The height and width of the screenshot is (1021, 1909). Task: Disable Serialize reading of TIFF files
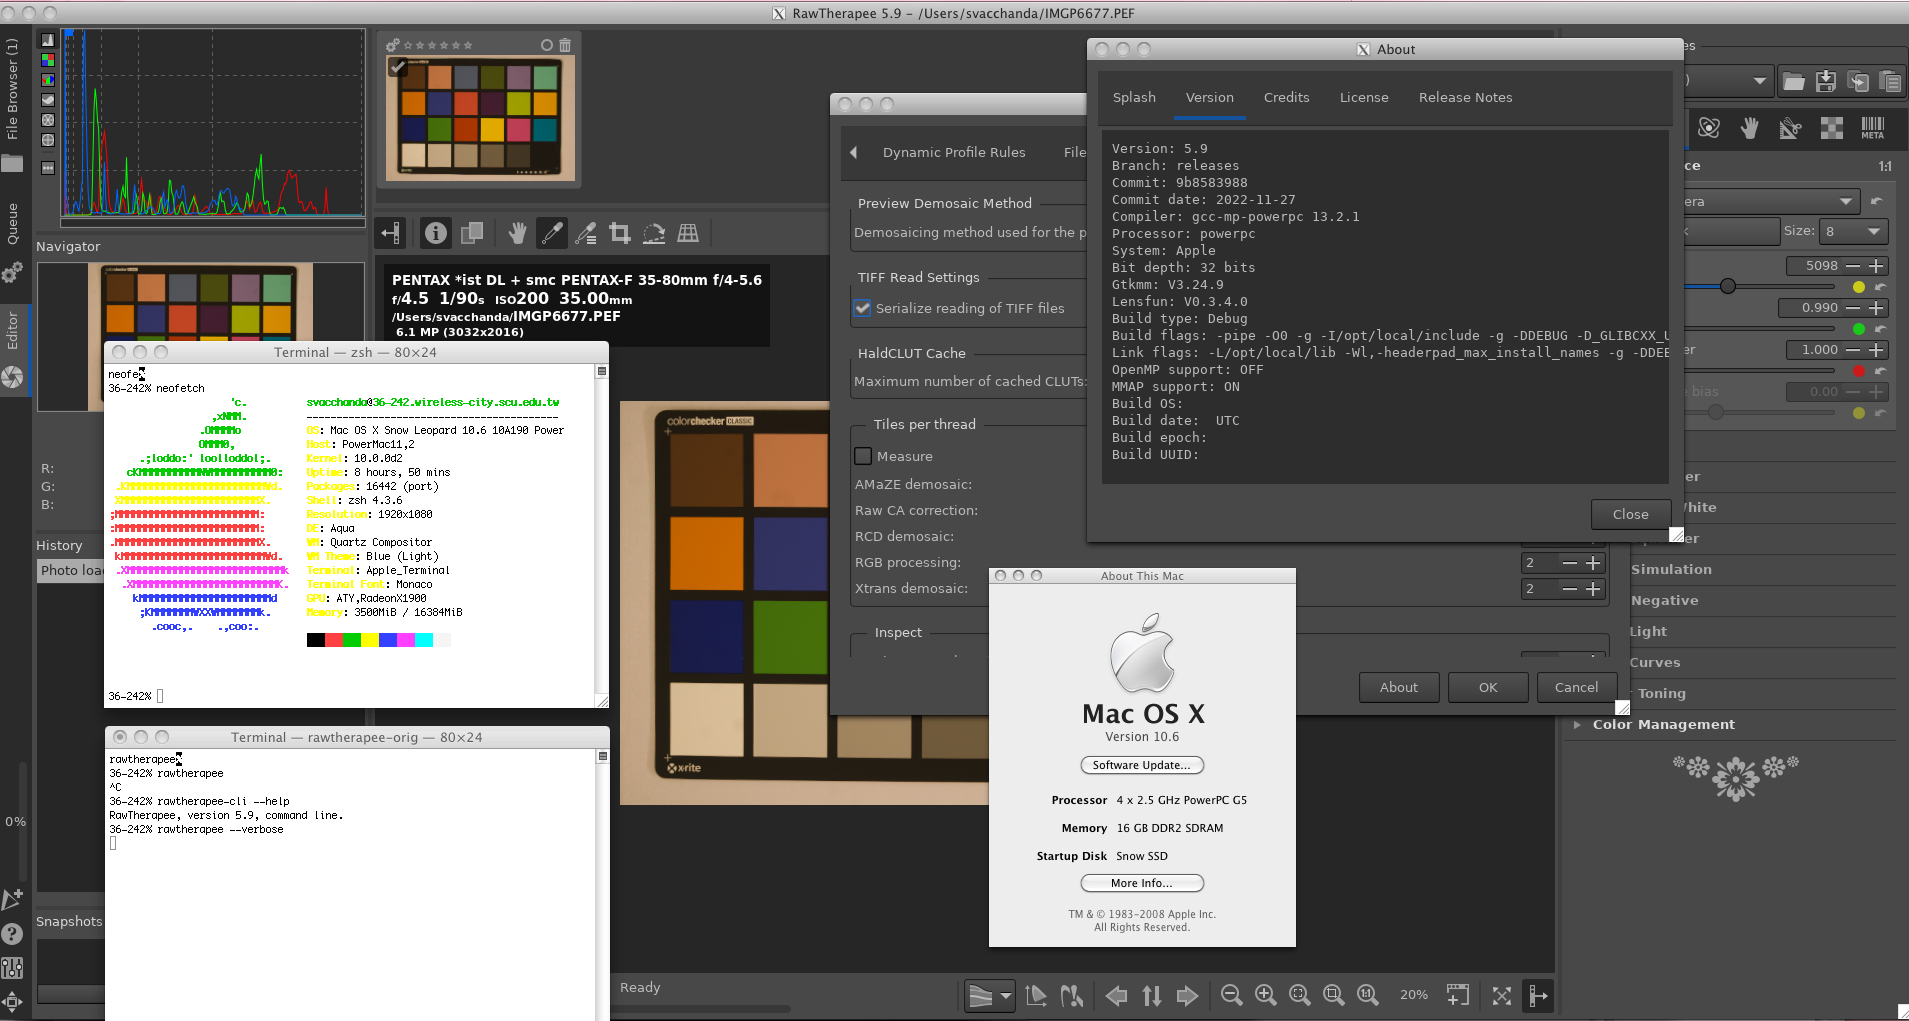click(x=863, y=309)
